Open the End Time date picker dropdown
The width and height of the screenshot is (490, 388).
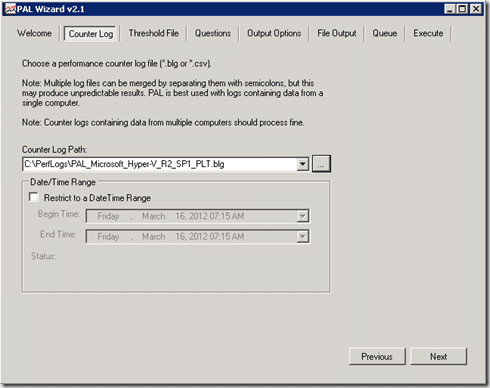[303, 237]
